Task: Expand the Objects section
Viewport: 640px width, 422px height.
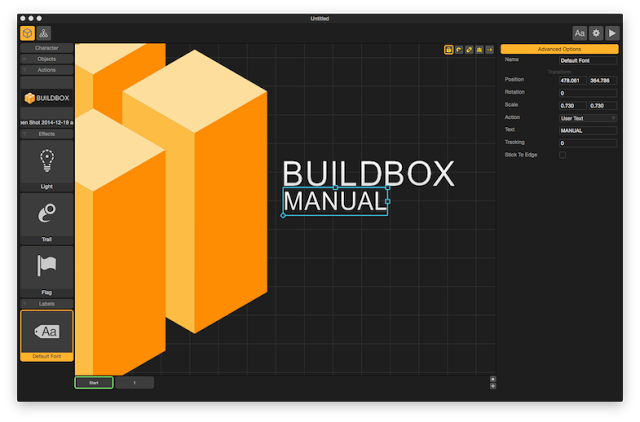Action: (x=47, y=59)
